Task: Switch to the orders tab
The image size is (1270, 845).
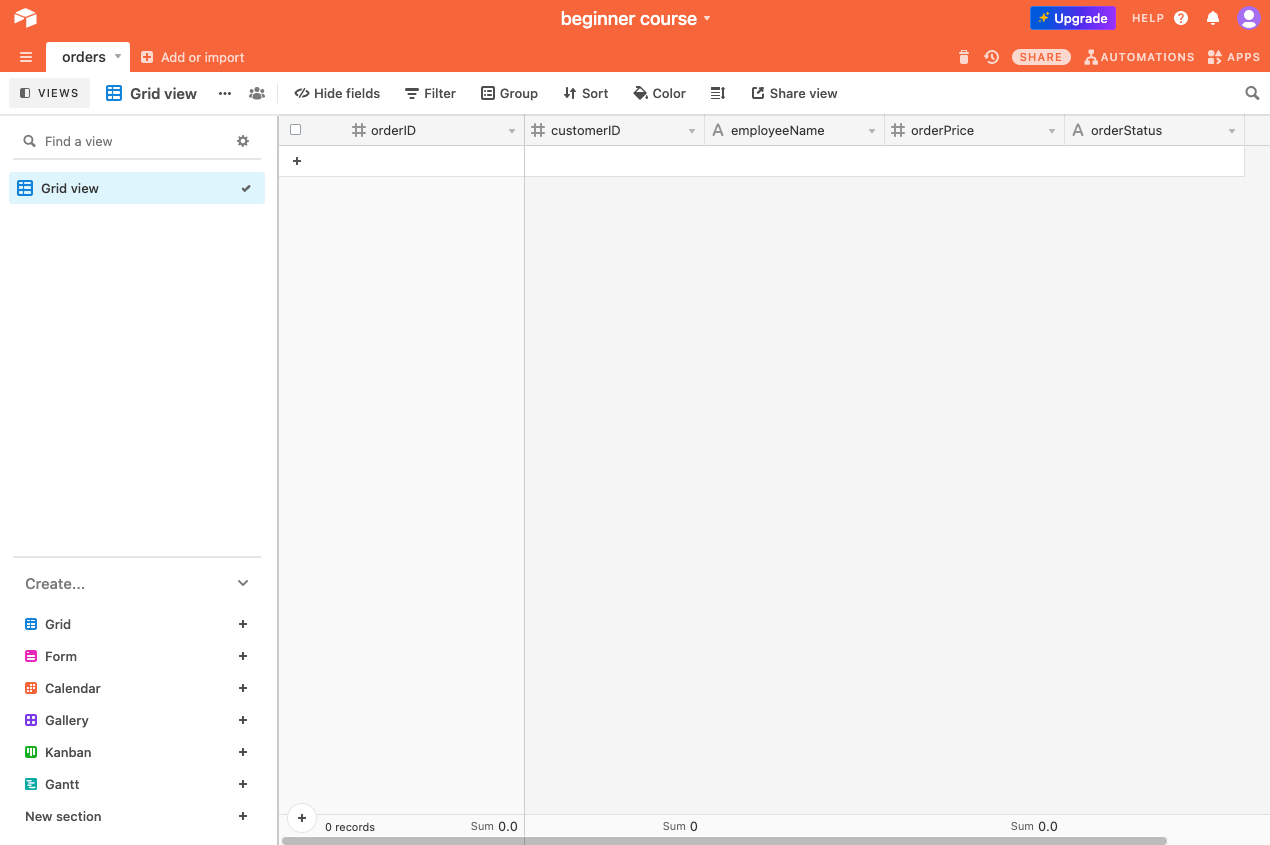Action: 83,57
